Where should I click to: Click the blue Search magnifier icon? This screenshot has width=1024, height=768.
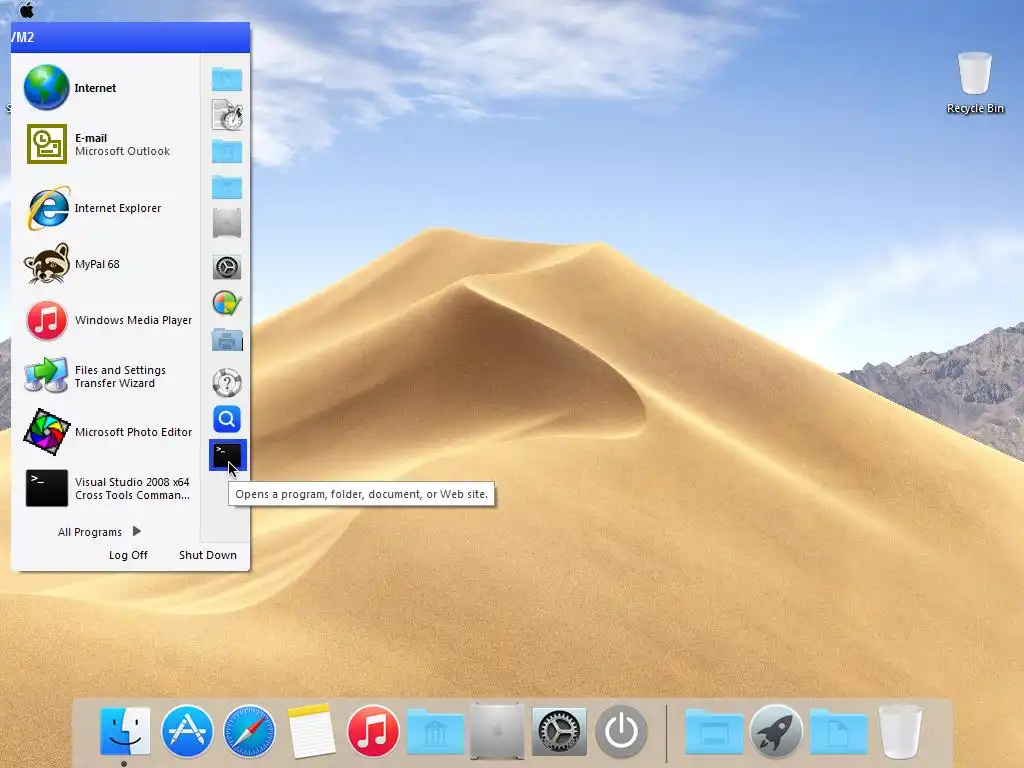click(x=227, y=419)
